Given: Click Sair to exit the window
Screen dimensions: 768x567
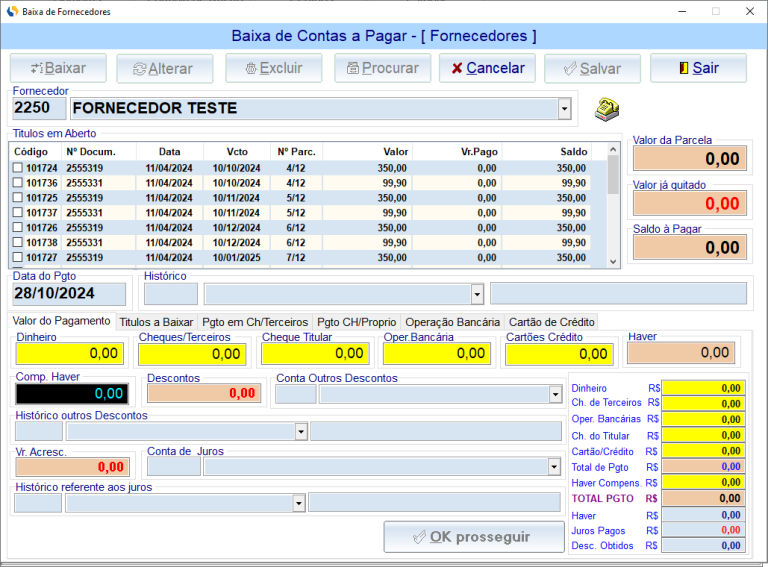Looking at the screenshot, I should tap(698, 68).
